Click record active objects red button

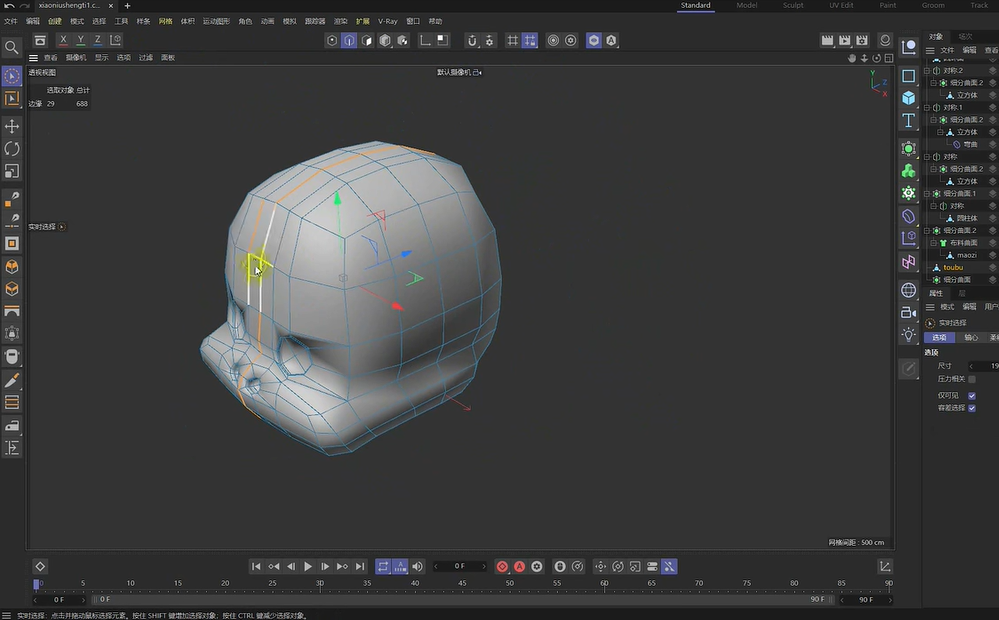502,566
